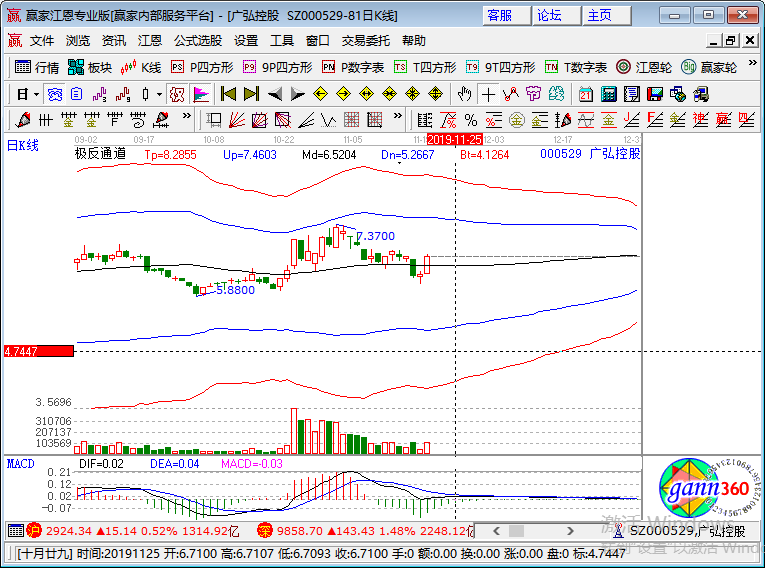Click the 论坛 forum button
Viewport: 765px width, 568px height.
point(557,16)
